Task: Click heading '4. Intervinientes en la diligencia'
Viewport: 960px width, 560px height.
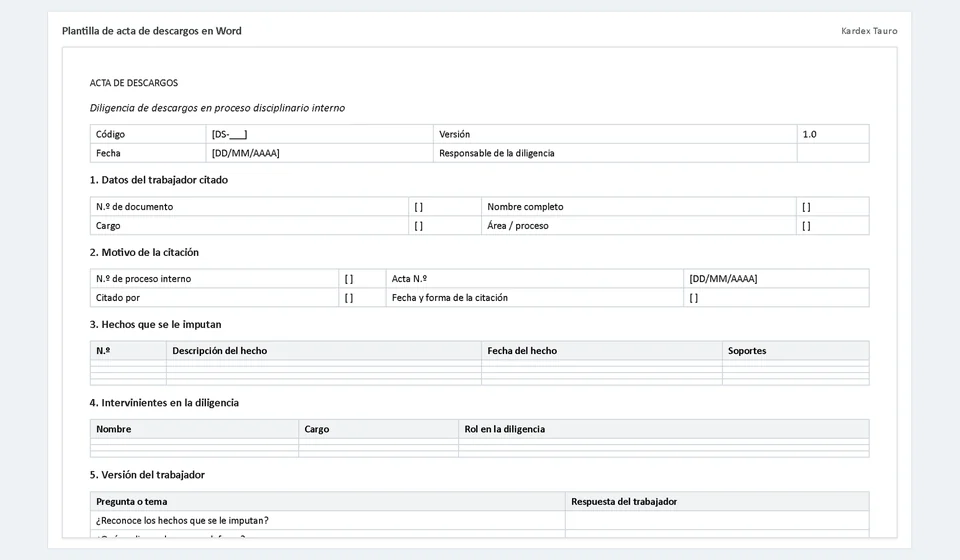Action: 164,403
